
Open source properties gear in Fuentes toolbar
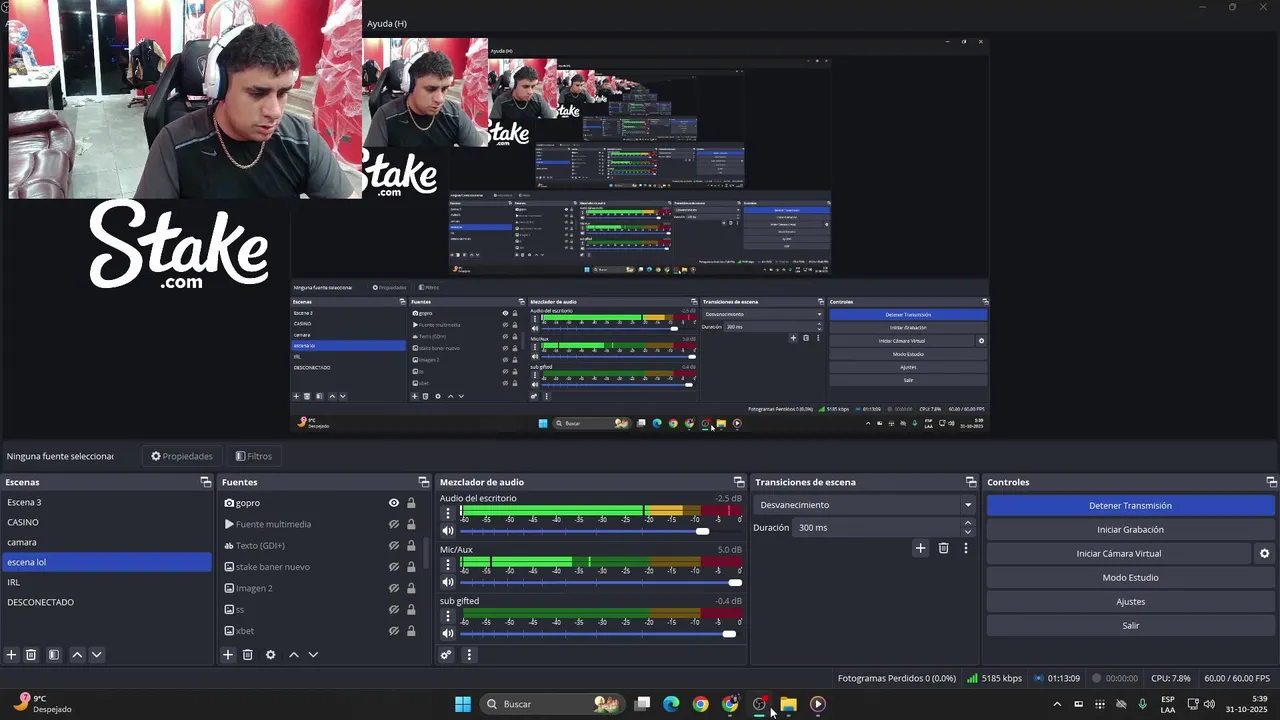(x=270, y=655)
